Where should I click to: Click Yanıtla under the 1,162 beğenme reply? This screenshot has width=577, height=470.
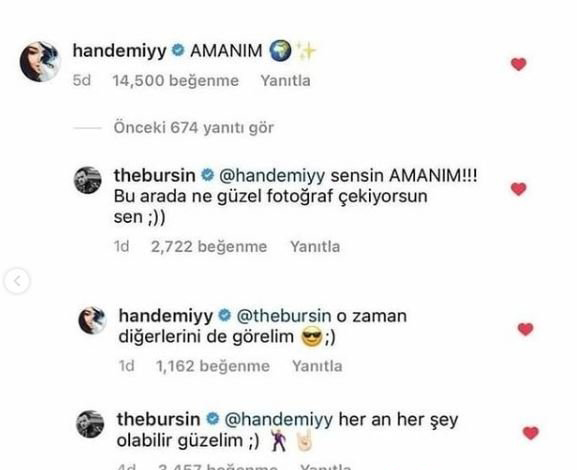pos(317,366)
